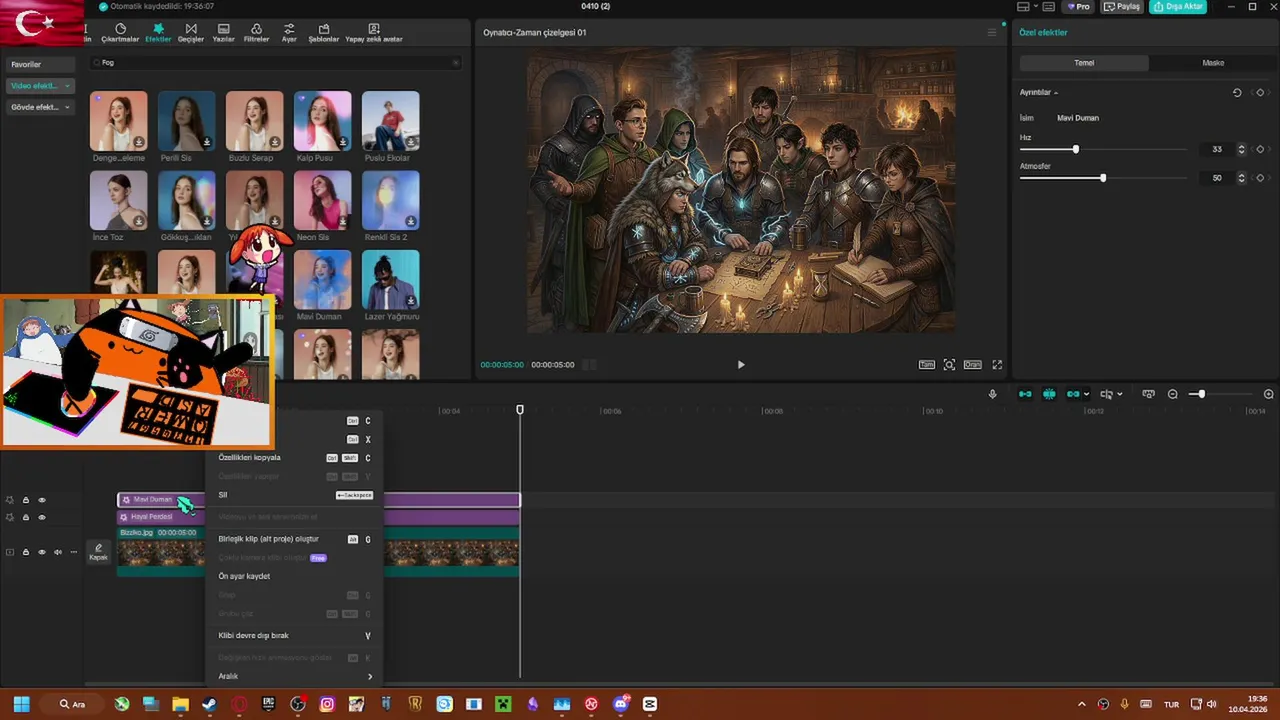Zoom in the timeline

click(1269, 394)
